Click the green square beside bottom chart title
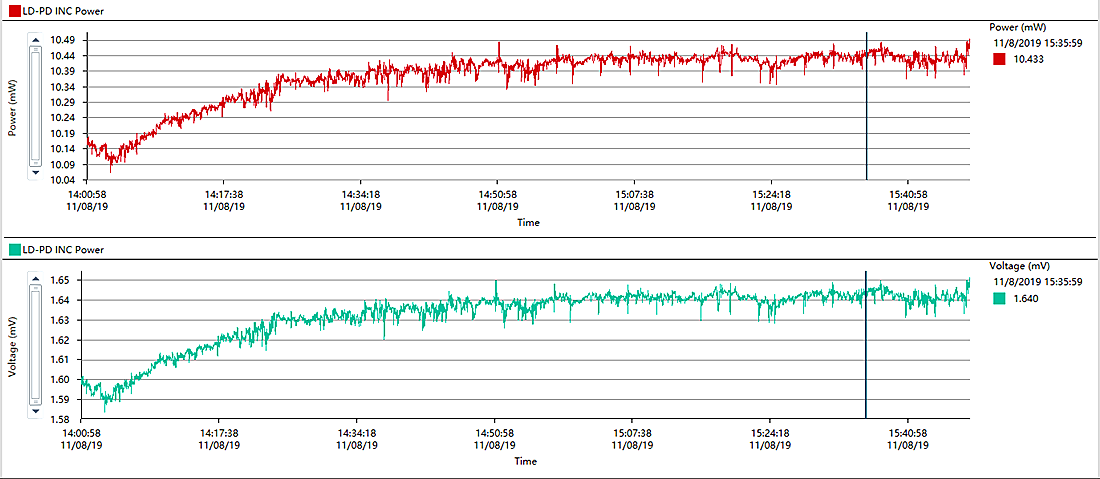1100x479 pixels. 13,249
